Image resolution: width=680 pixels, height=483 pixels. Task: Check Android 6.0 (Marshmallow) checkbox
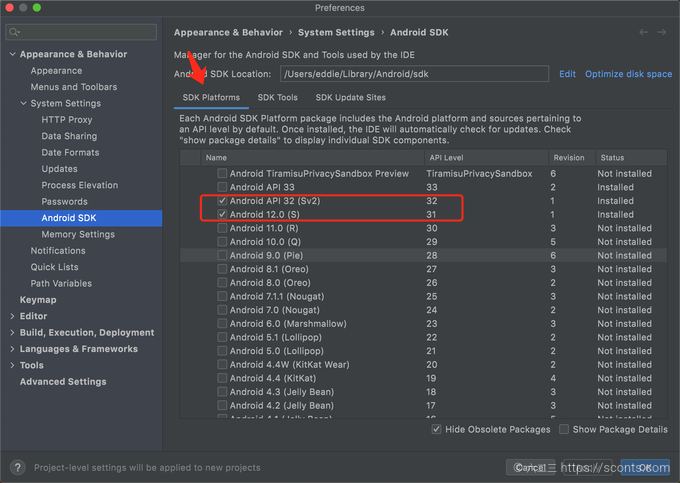coord(222,323)
